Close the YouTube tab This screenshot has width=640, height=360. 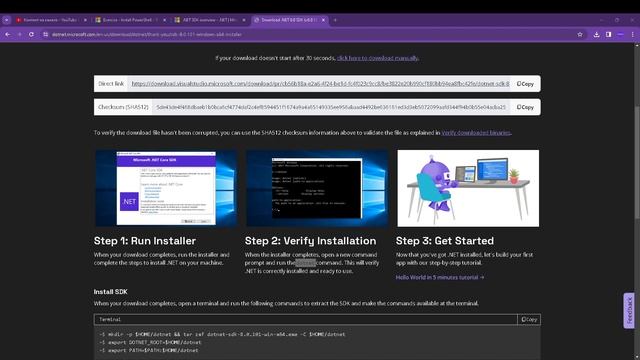point(85,20)
